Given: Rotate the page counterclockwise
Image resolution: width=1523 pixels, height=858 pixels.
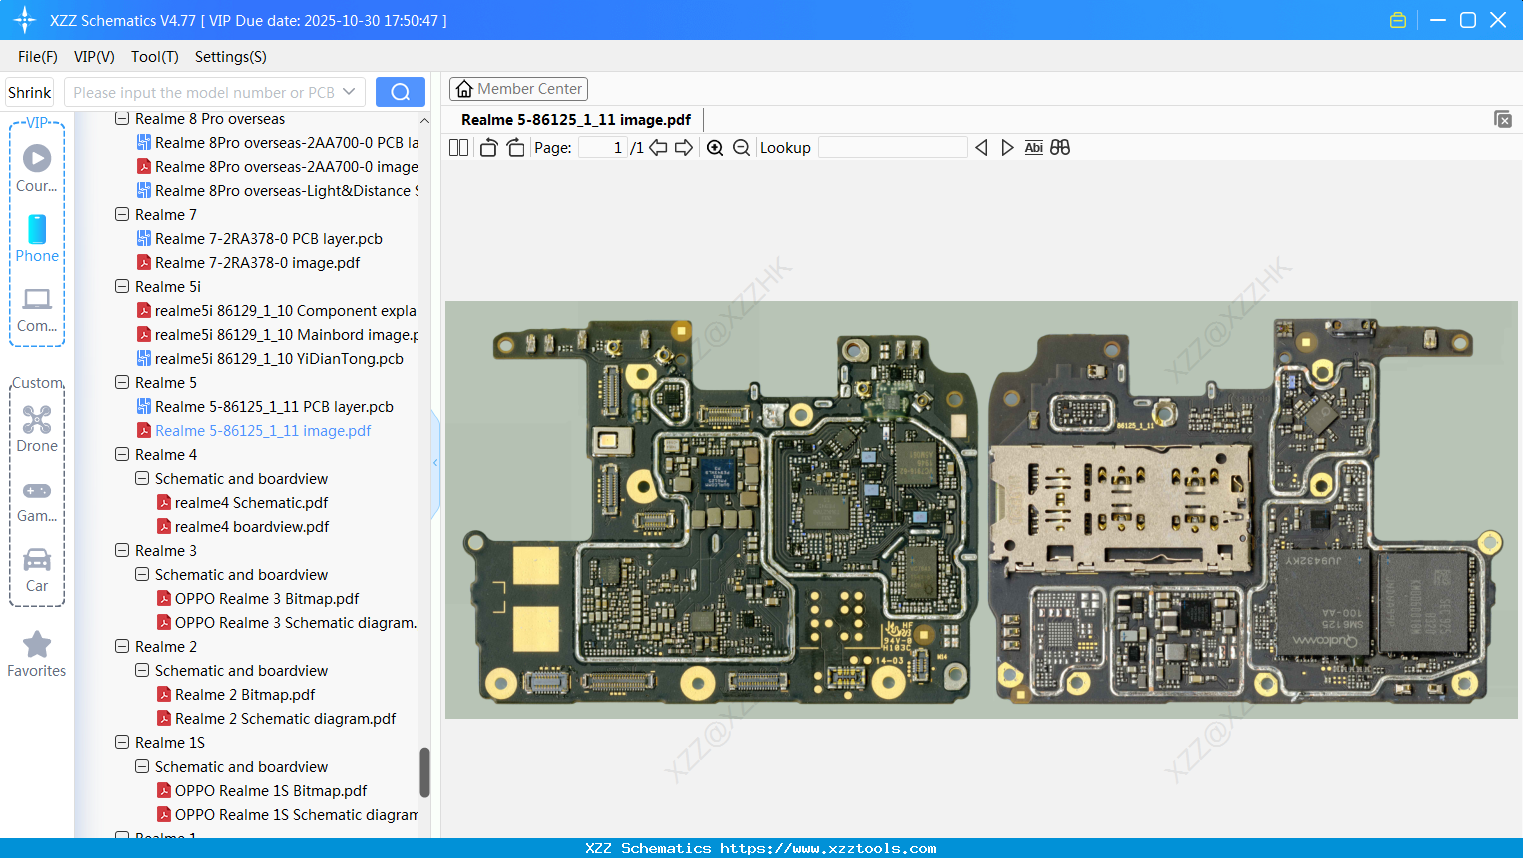Looking at the screenshot, I should point(488,148).
